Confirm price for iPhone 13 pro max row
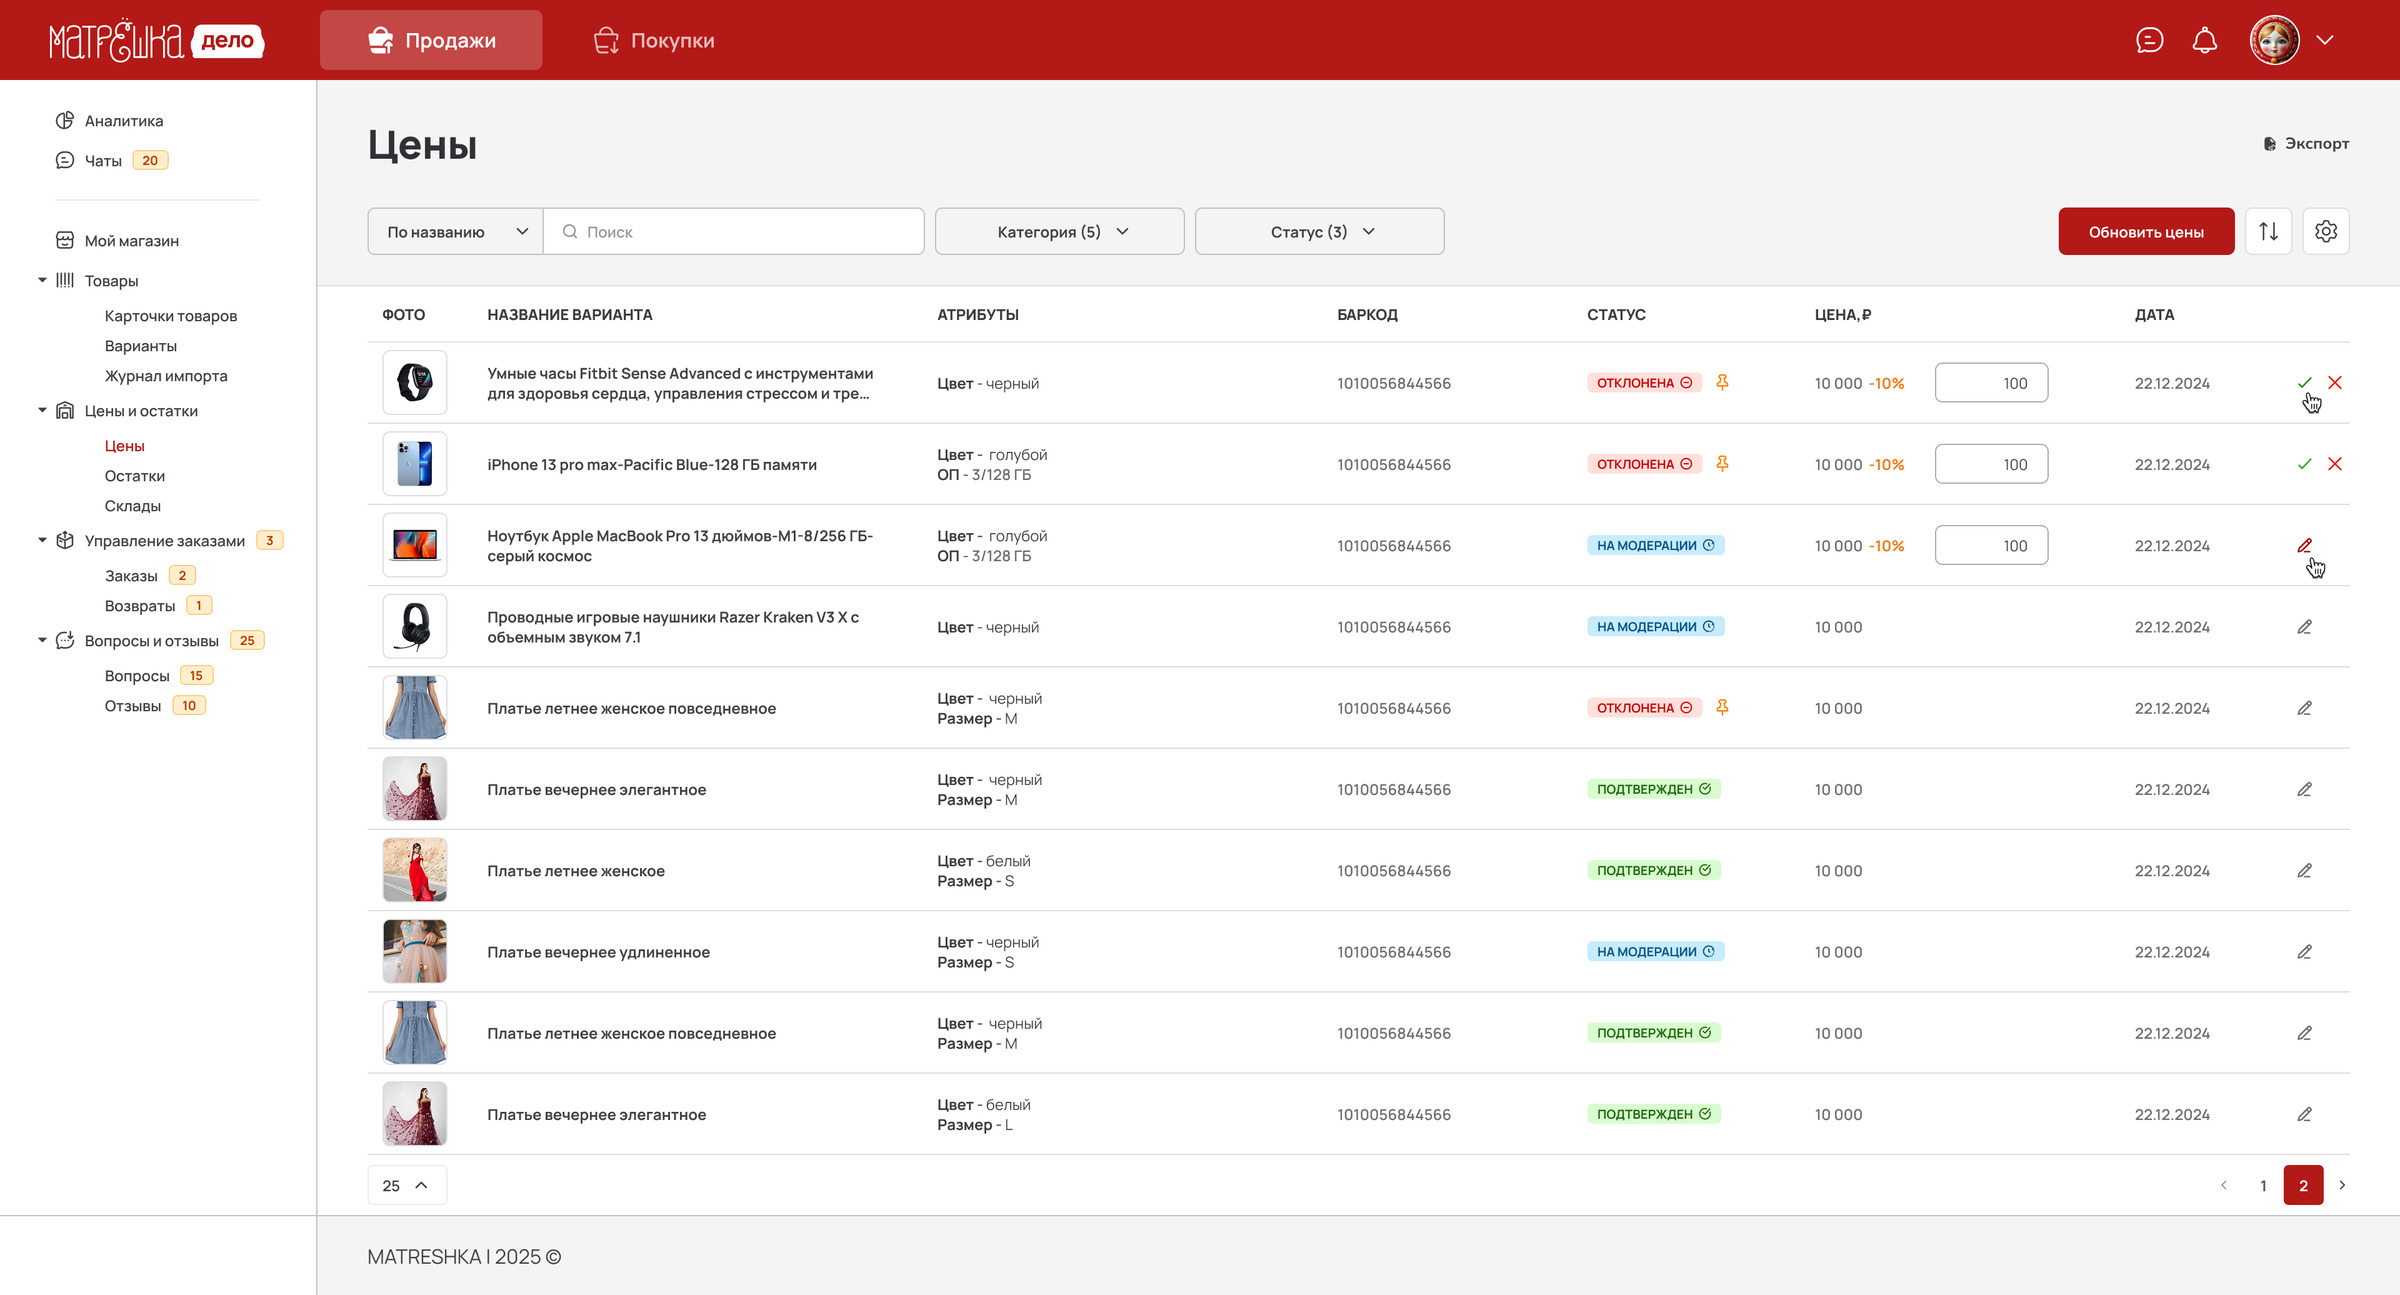2400x1295 pixels. coord(2305,464)
